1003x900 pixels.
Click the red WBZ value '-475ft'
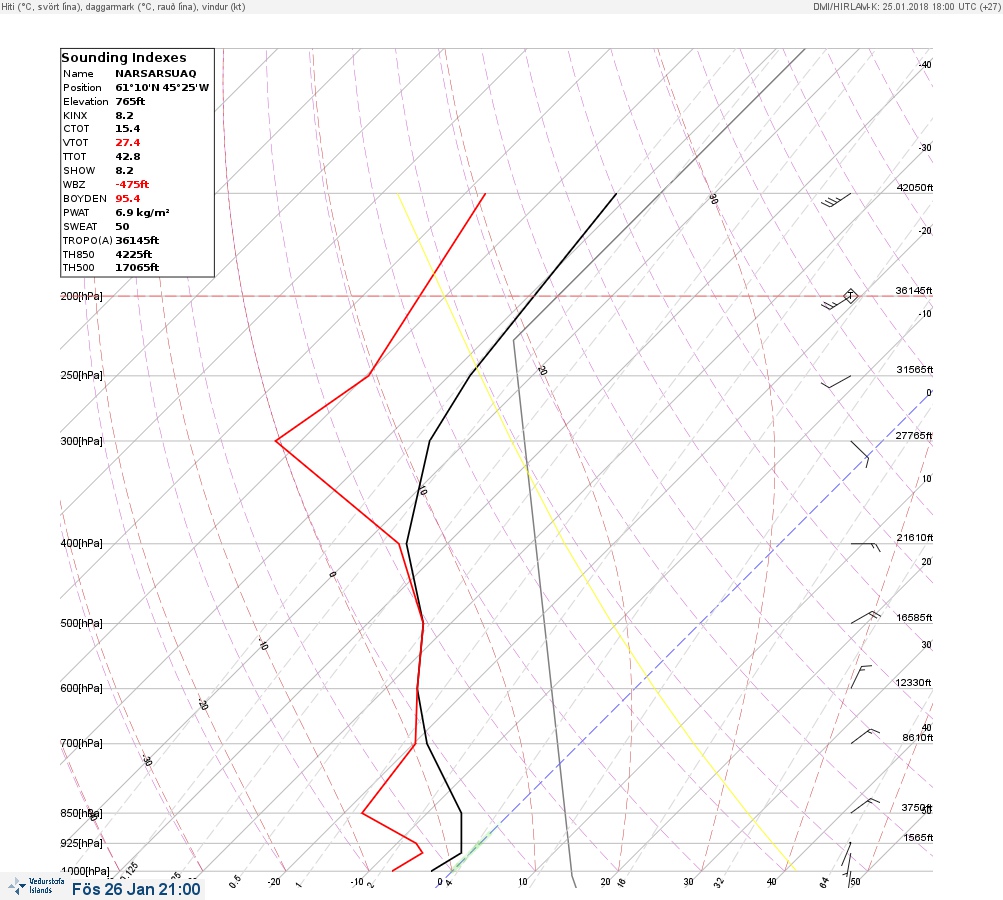tap(132, 184)
